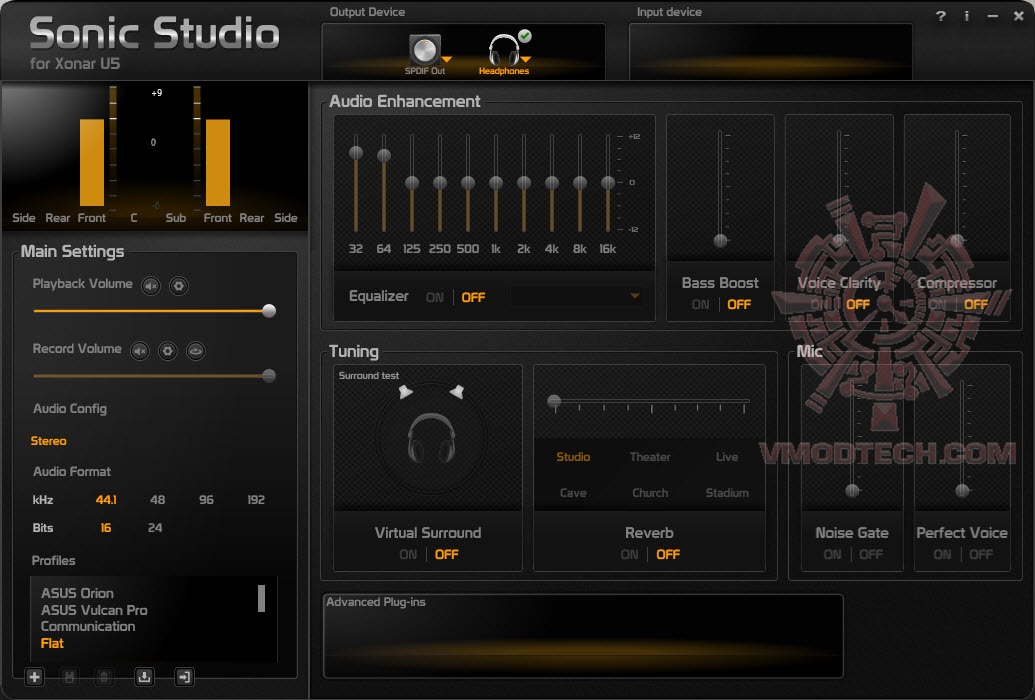Select the Communication profile
Image resolution: width=1035 pixels, height=700 pixels.
coord(88,627)
